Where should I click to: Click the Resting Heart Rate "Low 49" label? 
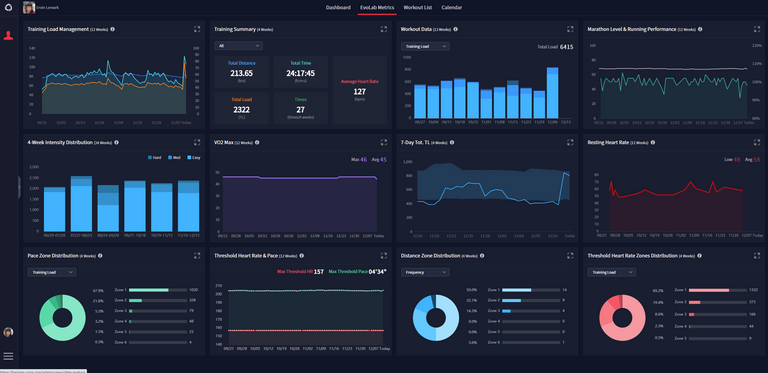tap(732, 160)
